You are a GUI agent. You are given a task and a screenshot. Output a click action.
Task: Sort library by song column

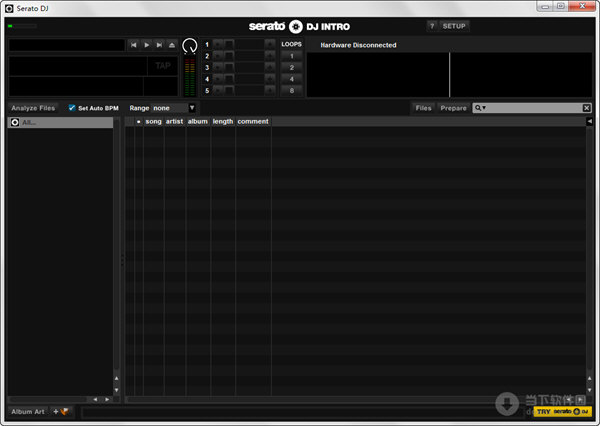pos(153,121)
